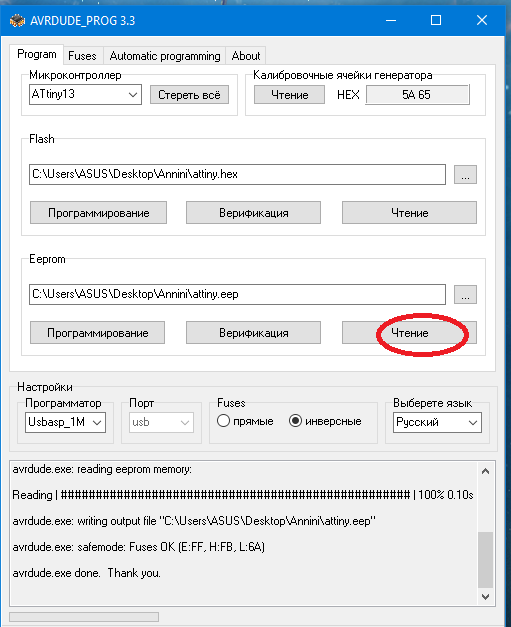Click Flash Верификация button

point(254,213)
